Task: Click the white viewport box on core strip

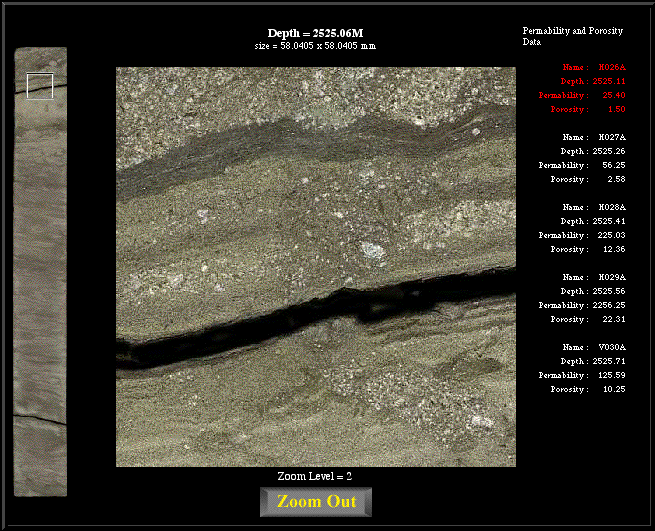Action: 39,86
